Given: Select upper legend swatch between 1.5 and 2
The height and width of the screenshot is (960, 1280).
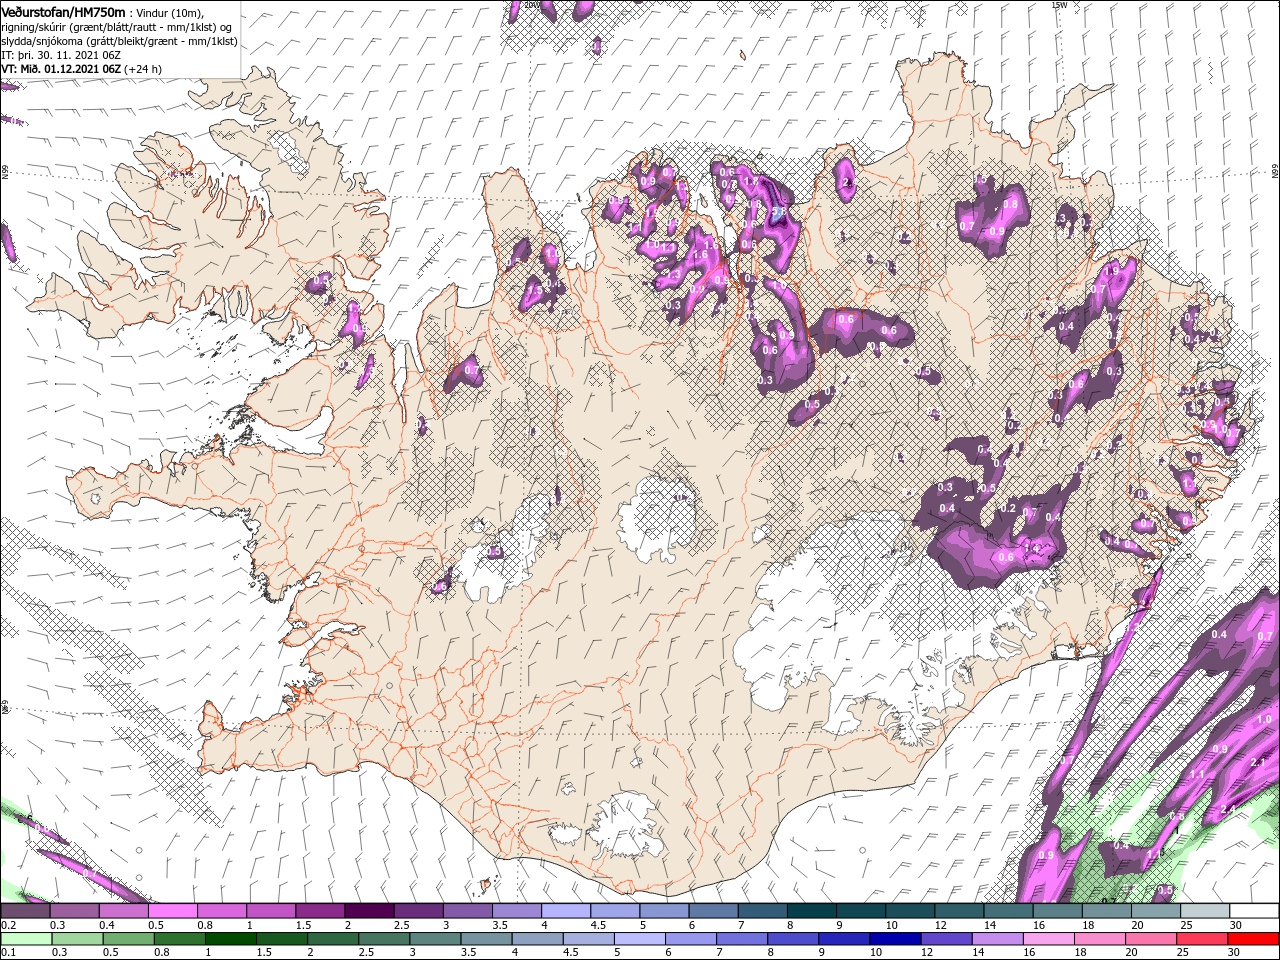Looking at the screenshot, I should click(320, 911).
